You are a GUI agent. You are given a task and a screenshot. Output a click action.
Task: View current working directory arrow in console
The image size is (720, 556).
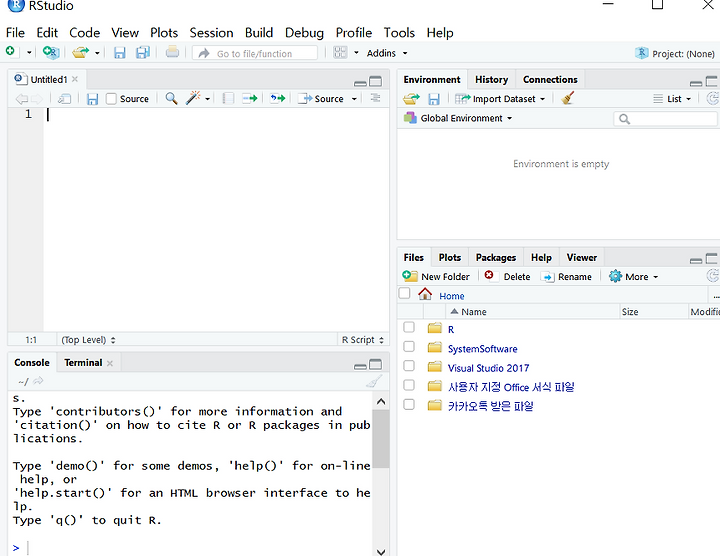coord(39,381)
